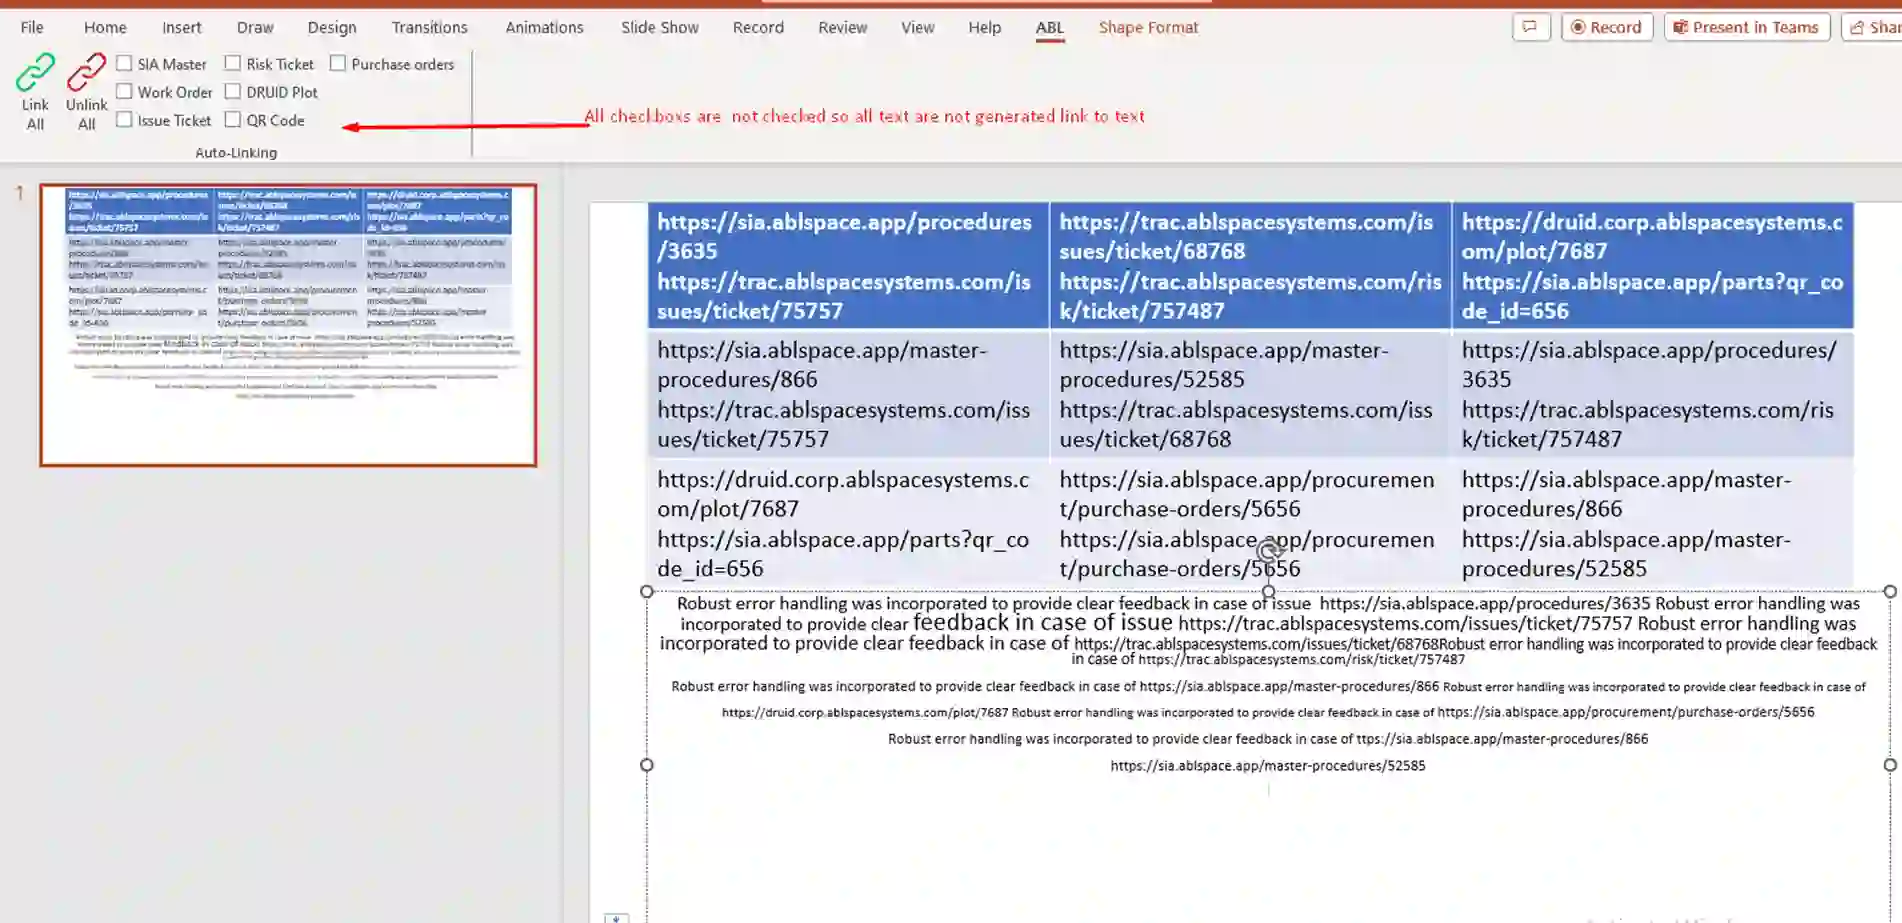The height and width of the screenshot is (923, 1902).
Task: Click Present in Teams button
Action: pyautogui.click(x=1747, y=27)
